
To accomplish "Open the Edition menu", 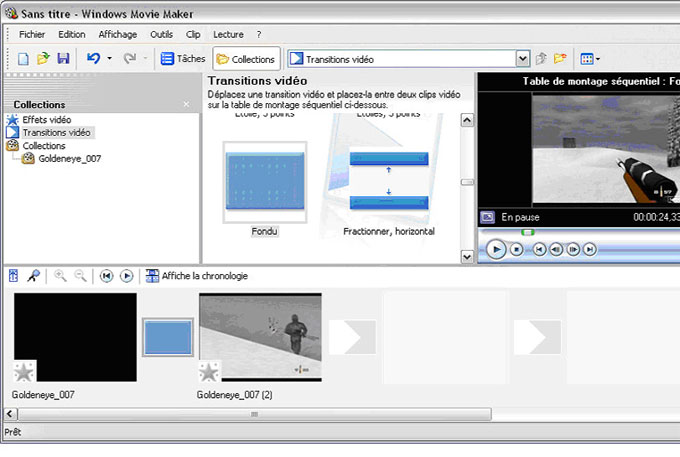I will [x=72, y=34].
